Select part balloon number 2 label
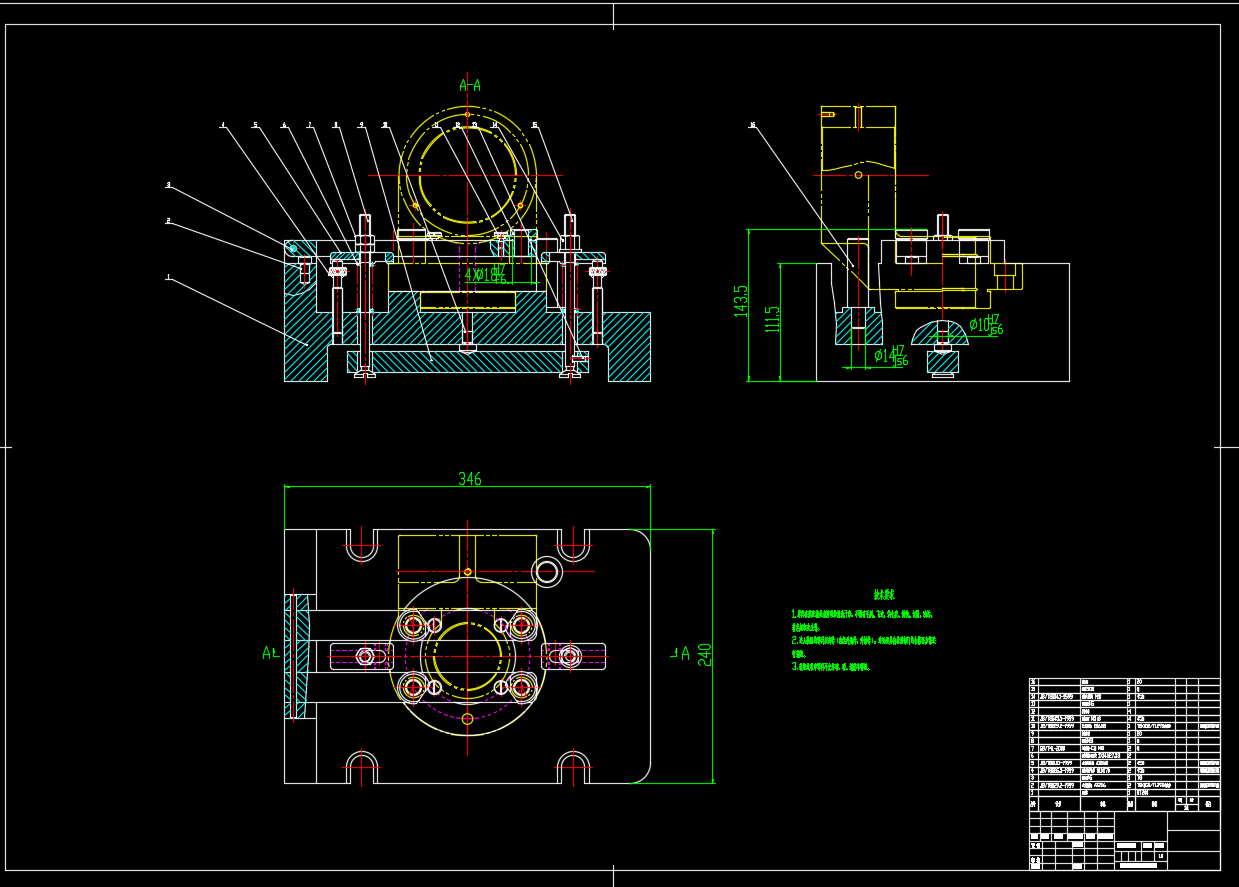 (168, 221)
